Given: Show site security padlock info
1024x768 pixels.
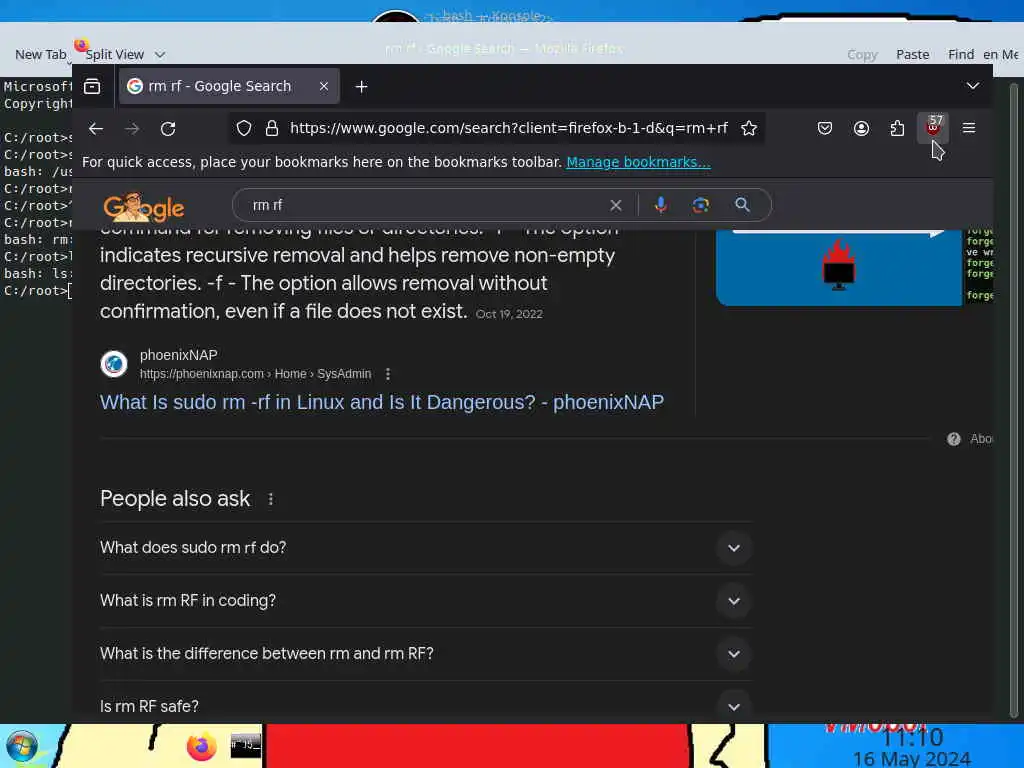Looking at the screenshot, I should coord(272,129).
